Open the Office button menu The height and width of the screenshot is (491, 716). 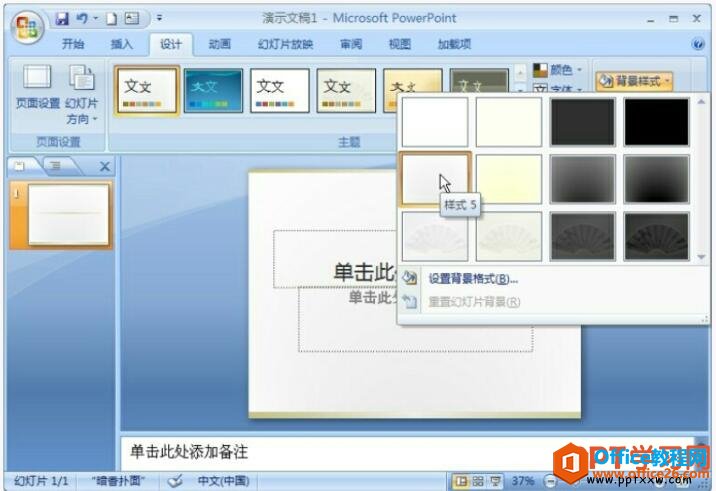pos(27,27)
